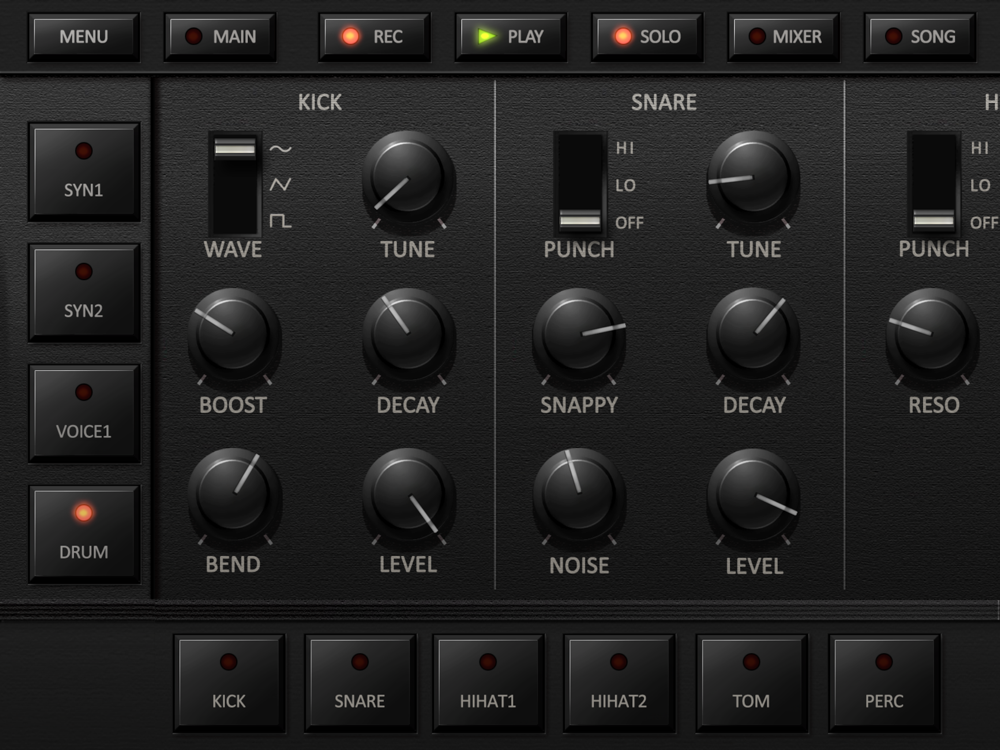The width and height of the screenshot is (1000, 750).
Task: Go to the MAIN view
Action: (220, 37)
